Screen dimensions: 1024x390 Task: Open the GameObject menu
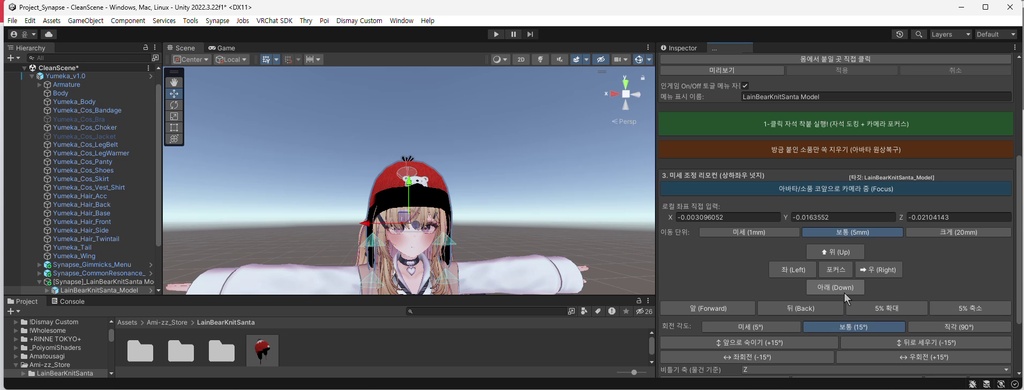86,21
